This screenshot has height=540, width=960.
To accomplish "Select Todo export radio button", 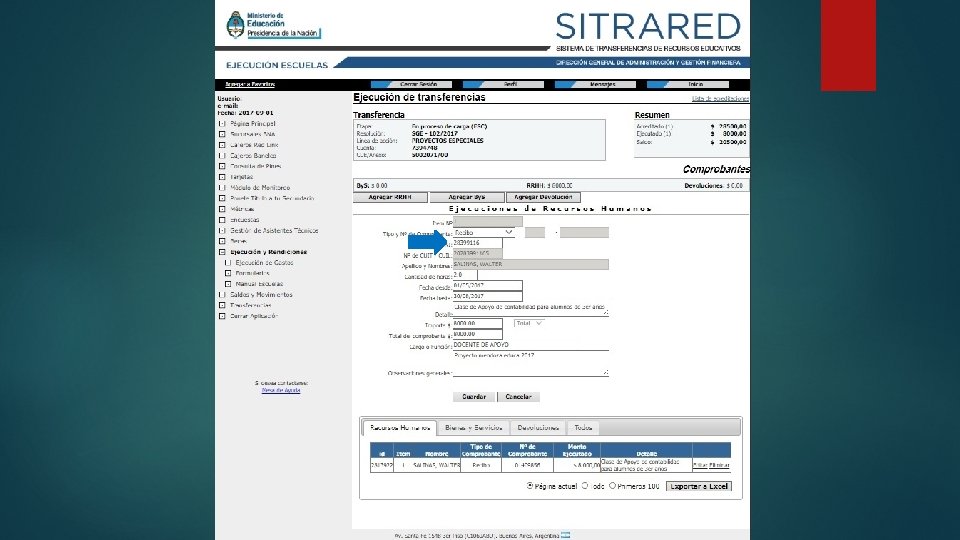I will point(585,486).
